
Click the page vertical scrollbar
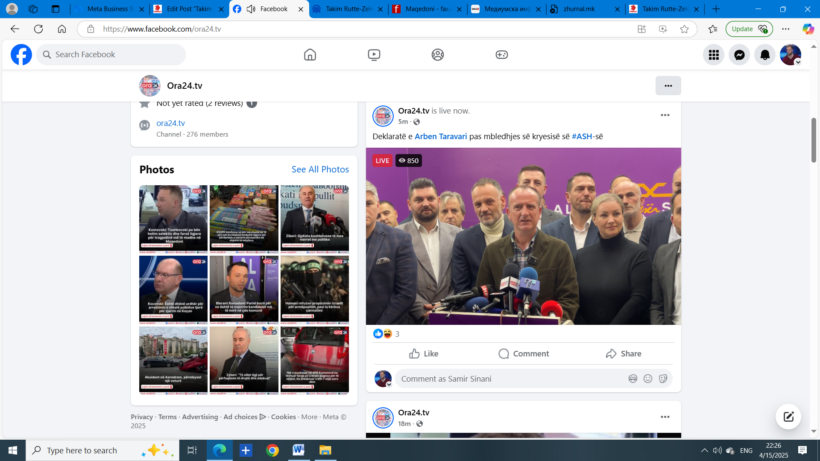[x=813, y=140]
